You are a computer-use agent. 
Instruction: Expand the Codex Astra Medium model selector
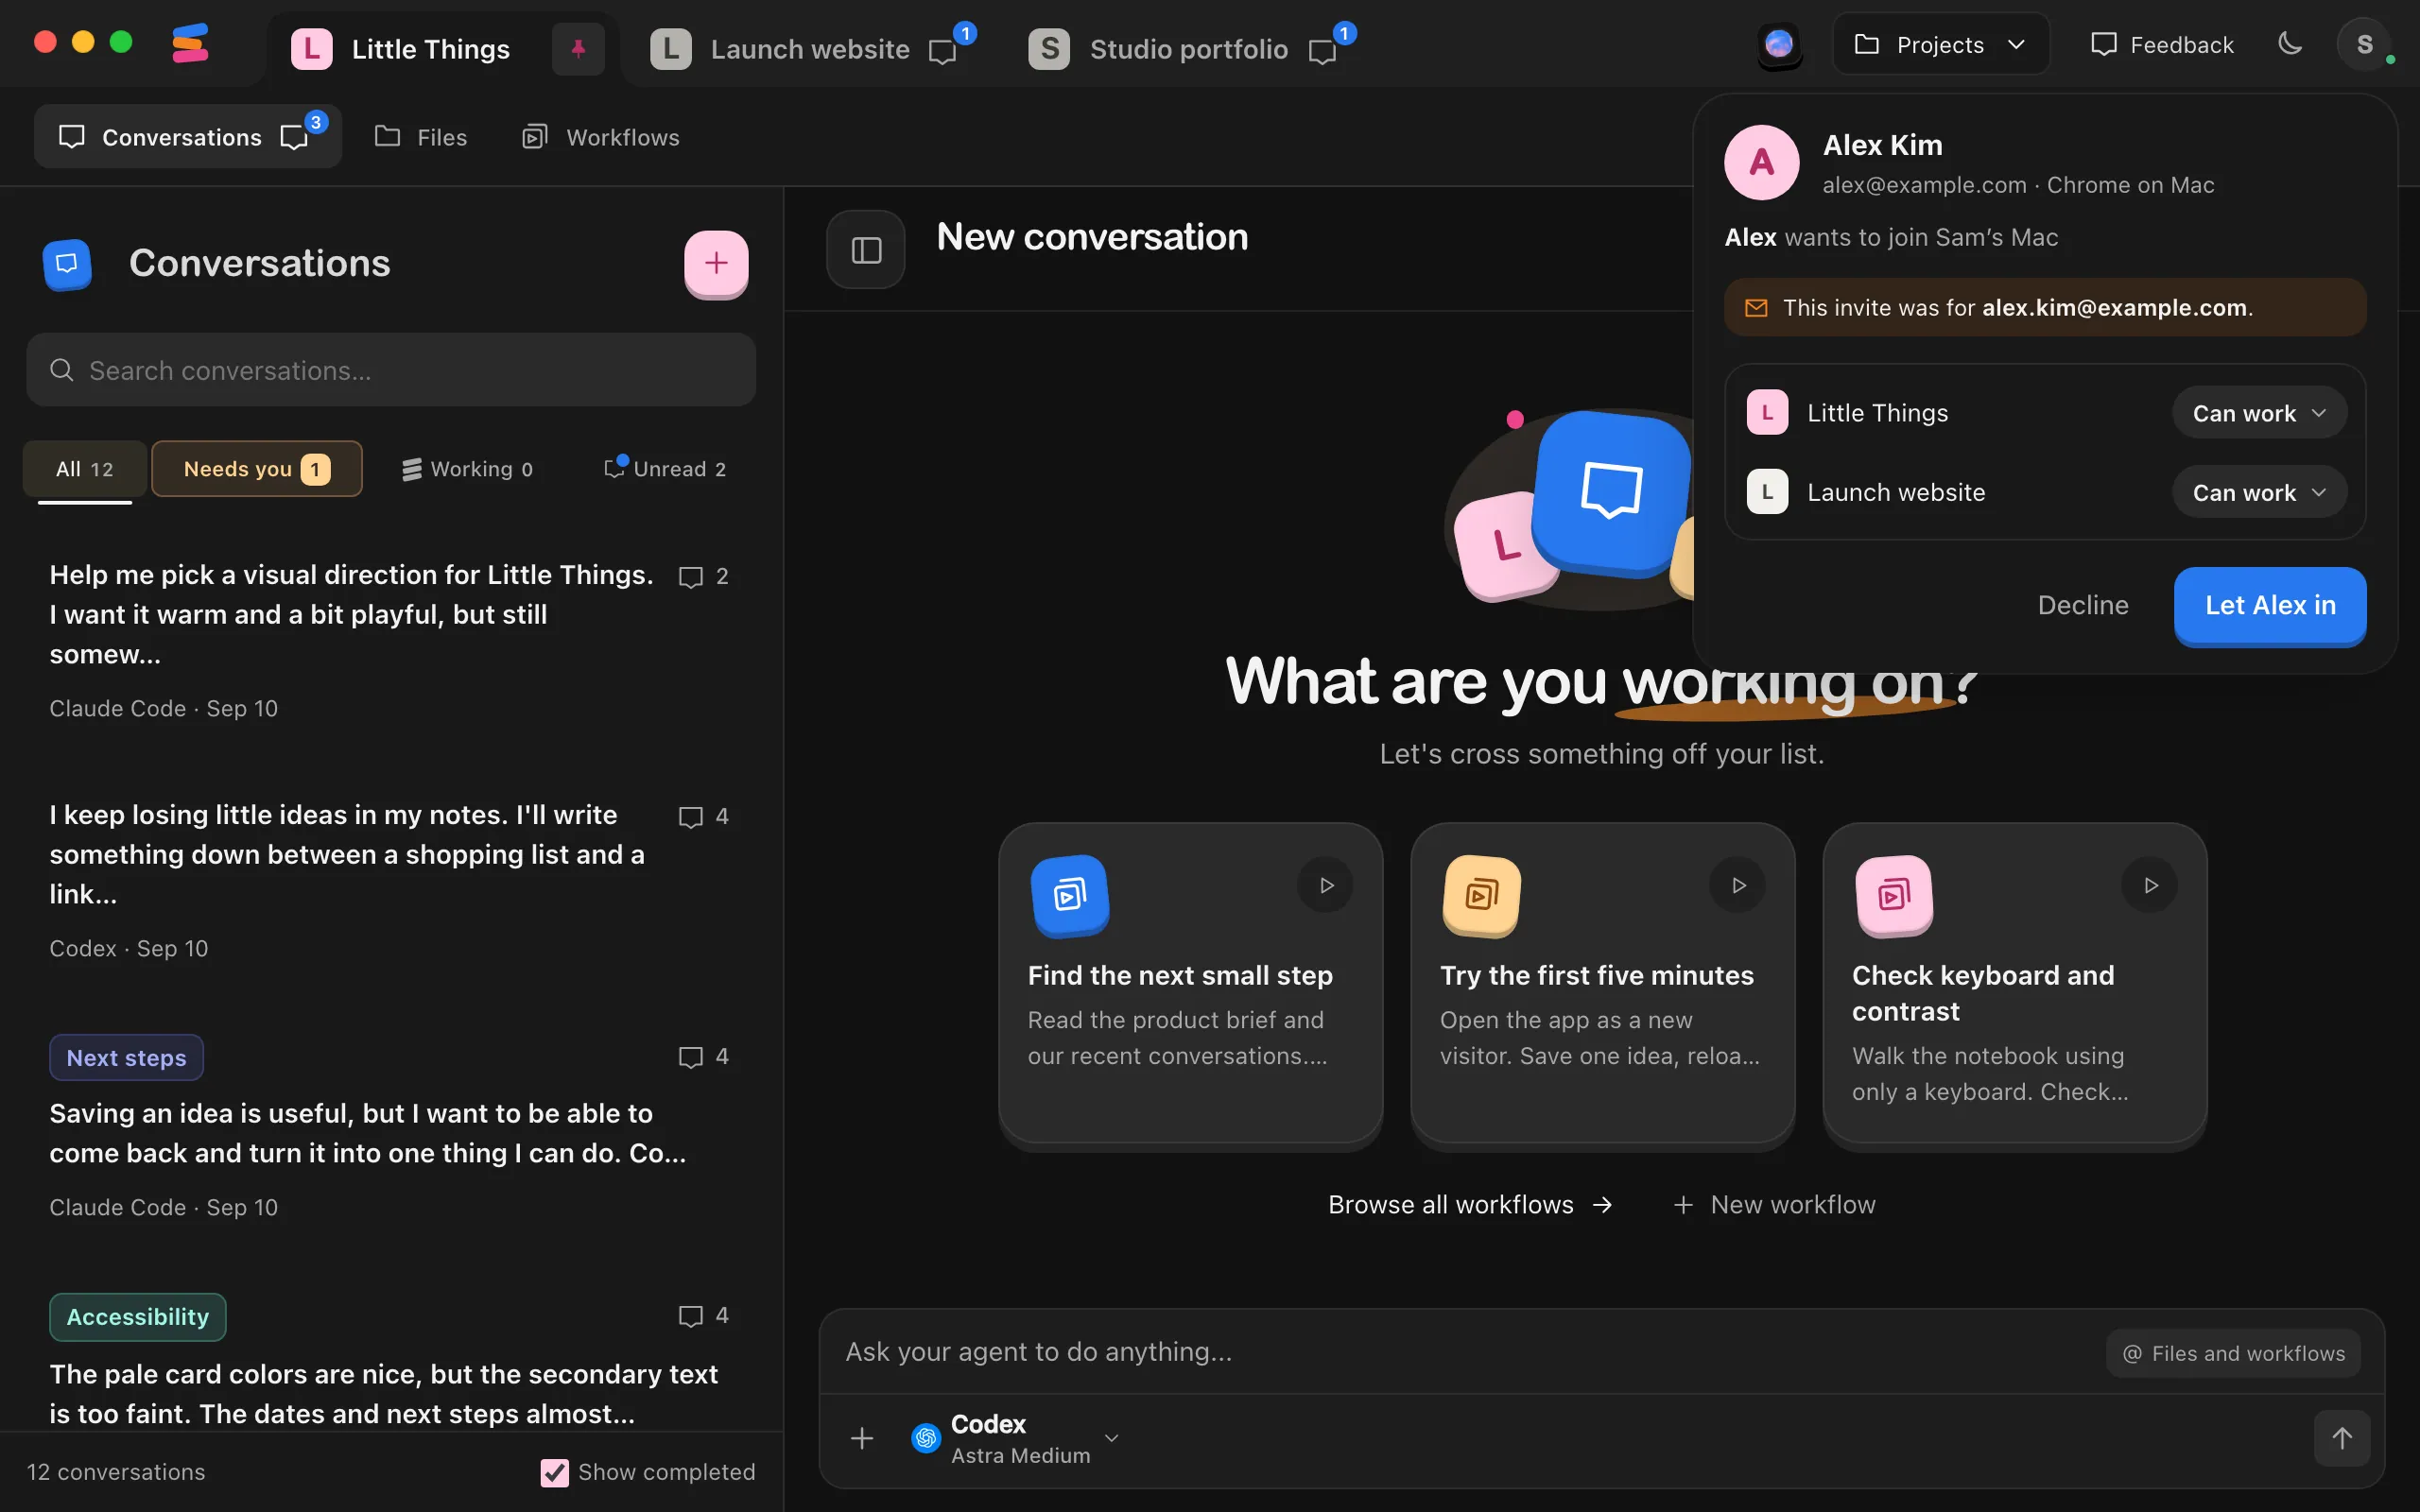[1015, 1438]
